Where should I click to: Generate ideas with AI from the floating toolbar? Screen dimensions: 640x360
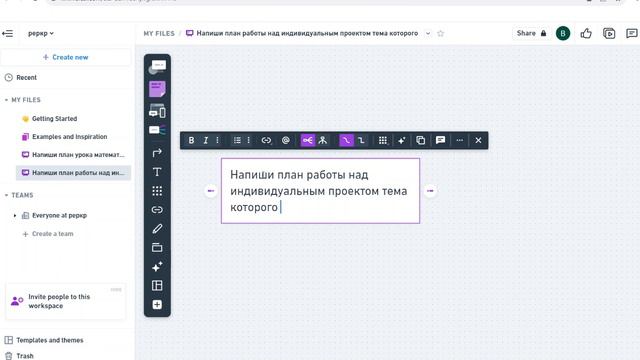pos(402,140)
